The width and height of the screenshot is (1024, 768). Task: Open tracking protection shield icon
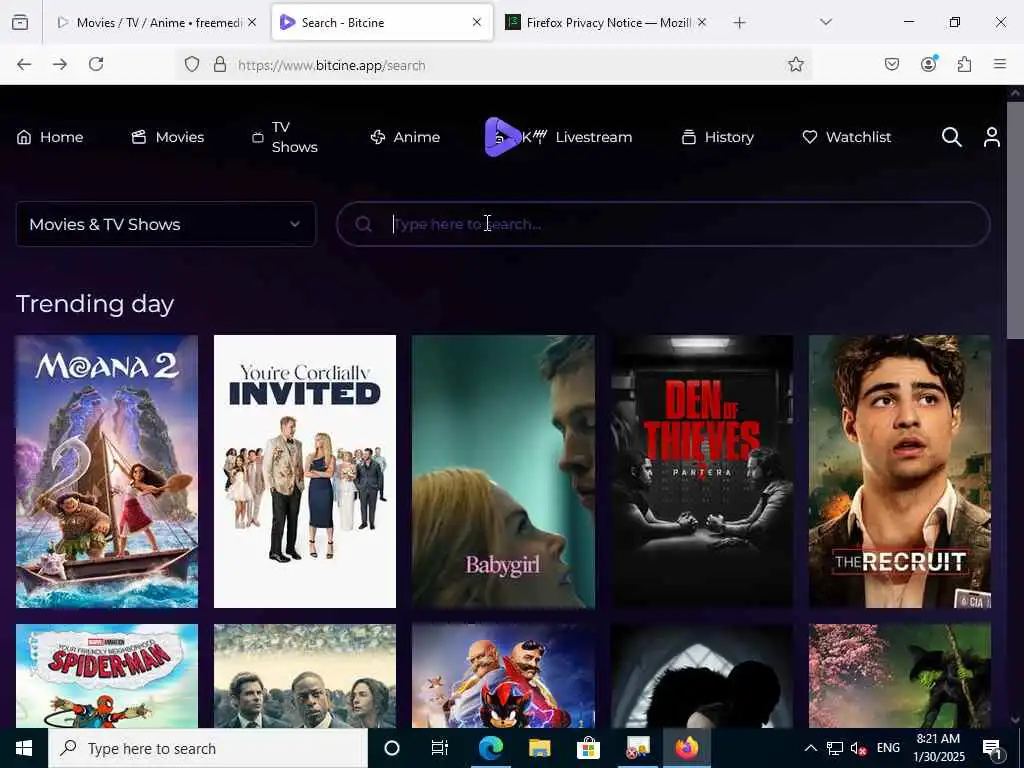191,65
